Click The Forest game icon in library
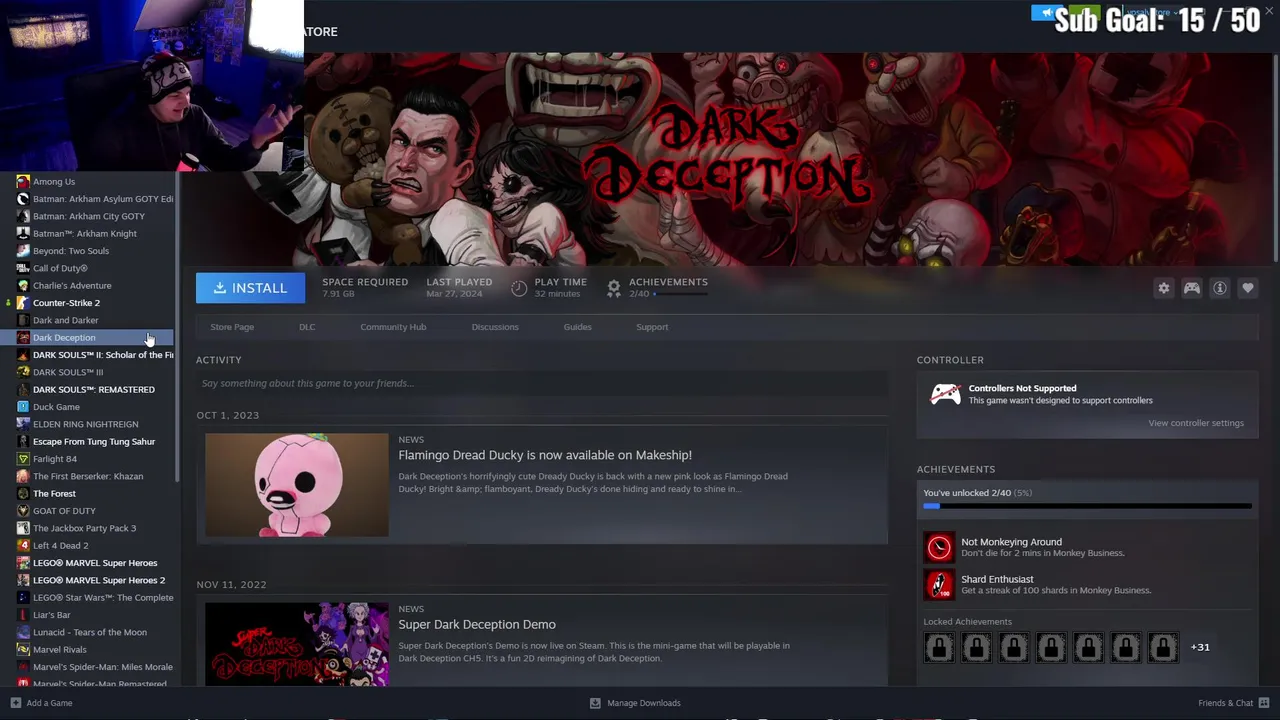The width and height of the screenshot is (1280, 720). (23, 494)
